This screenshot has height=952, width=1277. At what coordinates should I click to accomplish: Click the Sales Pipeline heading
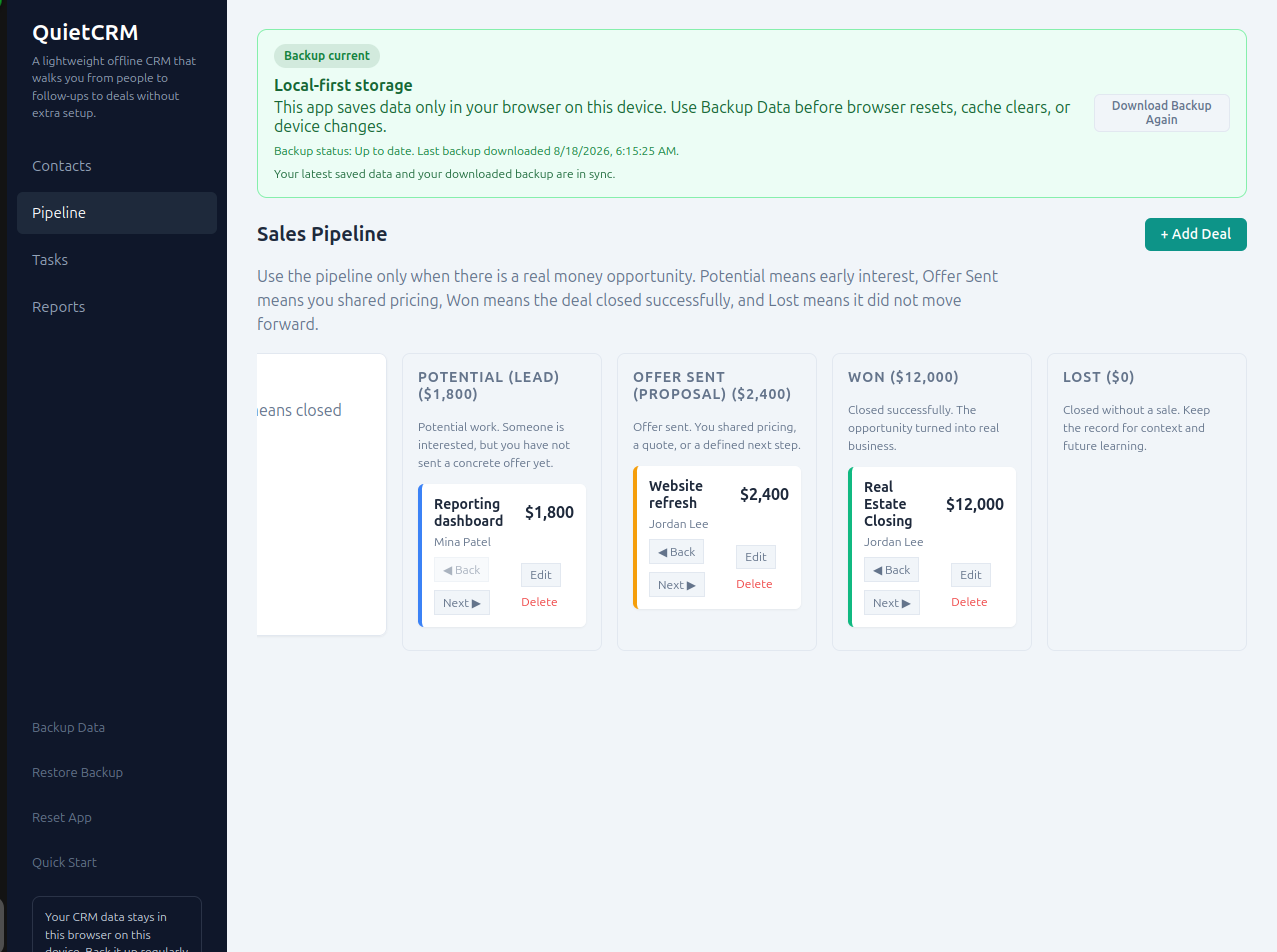click(322, 234)
